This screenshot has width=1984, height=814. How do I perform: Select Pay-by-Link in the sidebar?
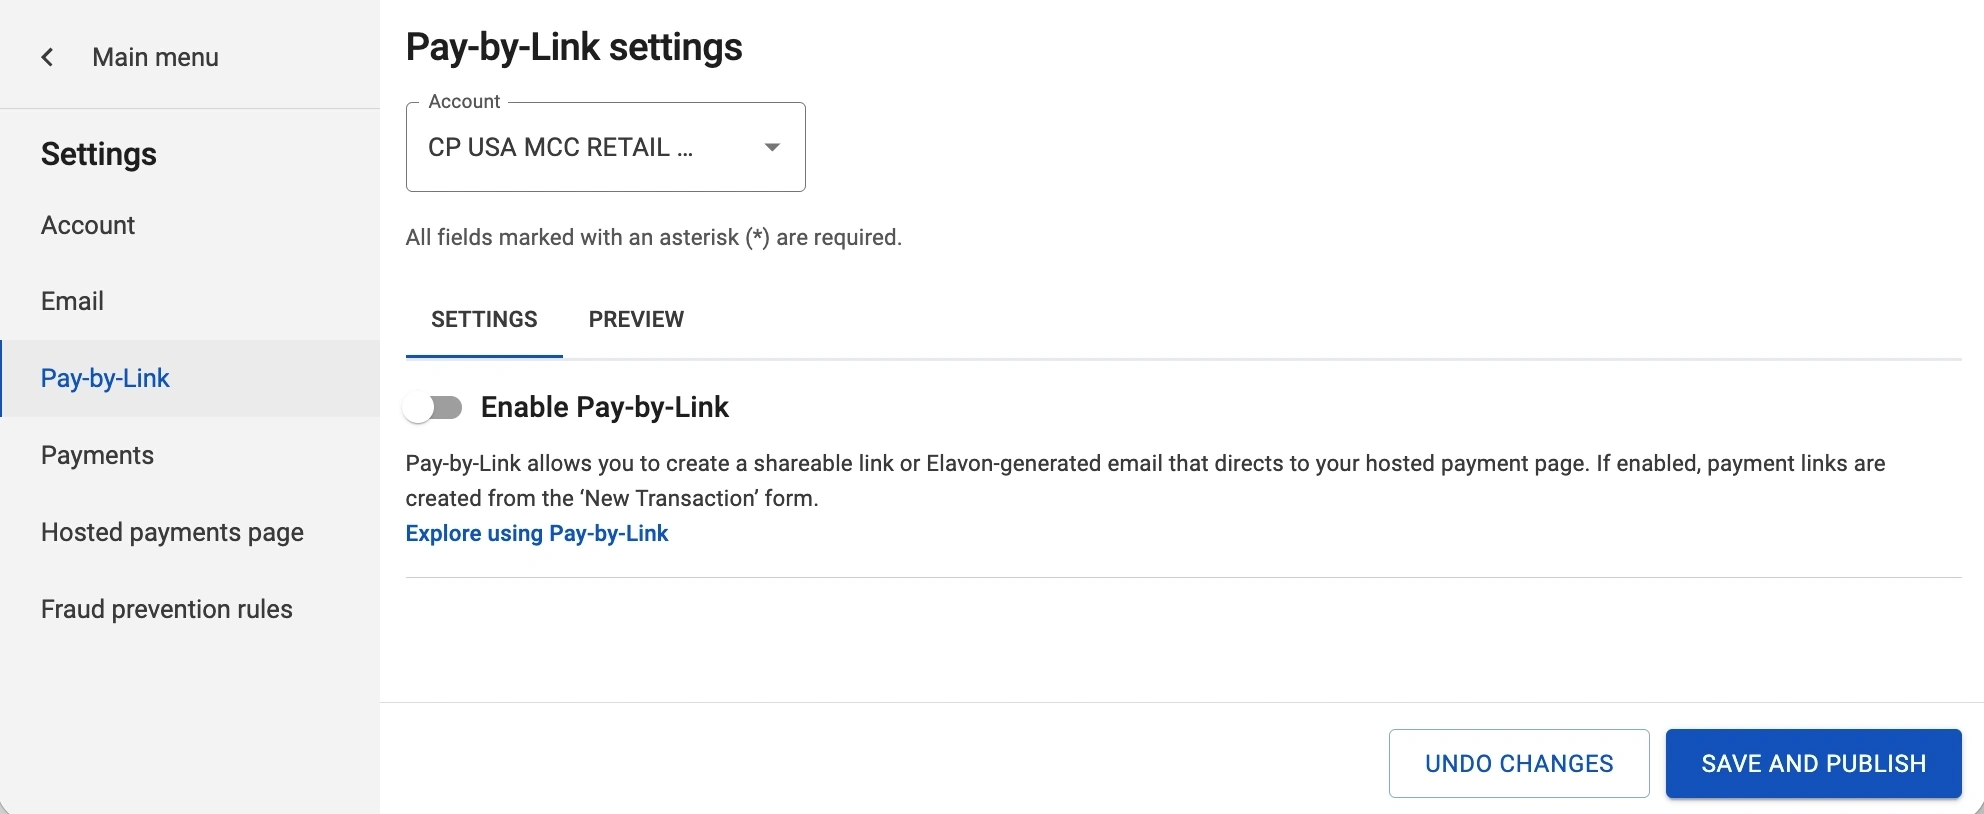(x=105, y=378)
